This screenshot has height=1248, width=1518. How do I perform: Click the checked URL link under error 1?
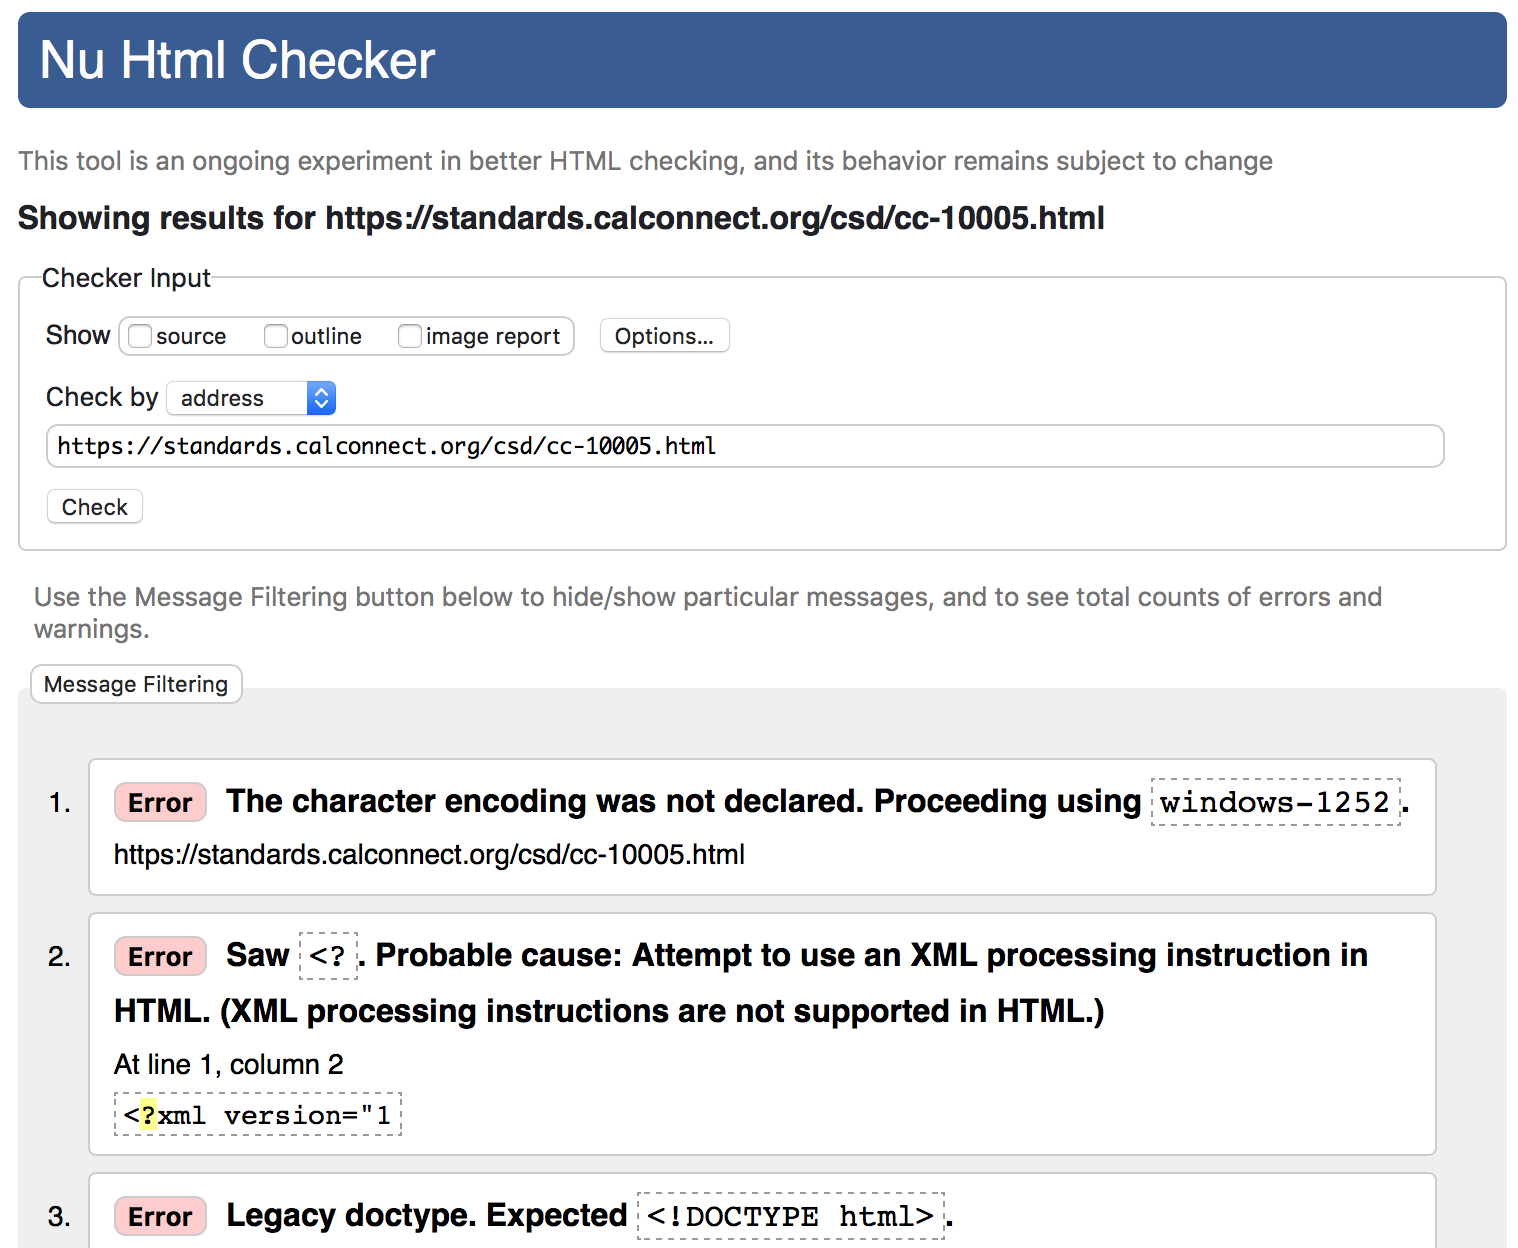[428, 854]
